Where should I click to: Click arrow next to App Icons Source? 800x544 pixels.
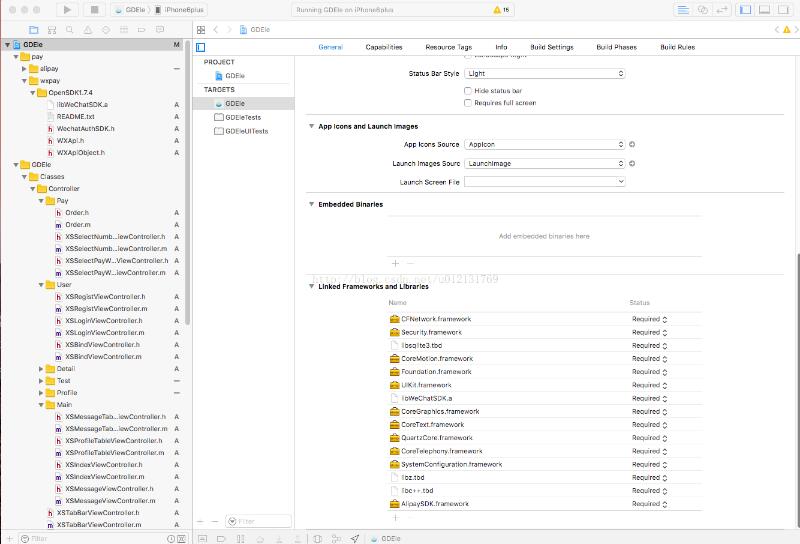pos(632,144)
